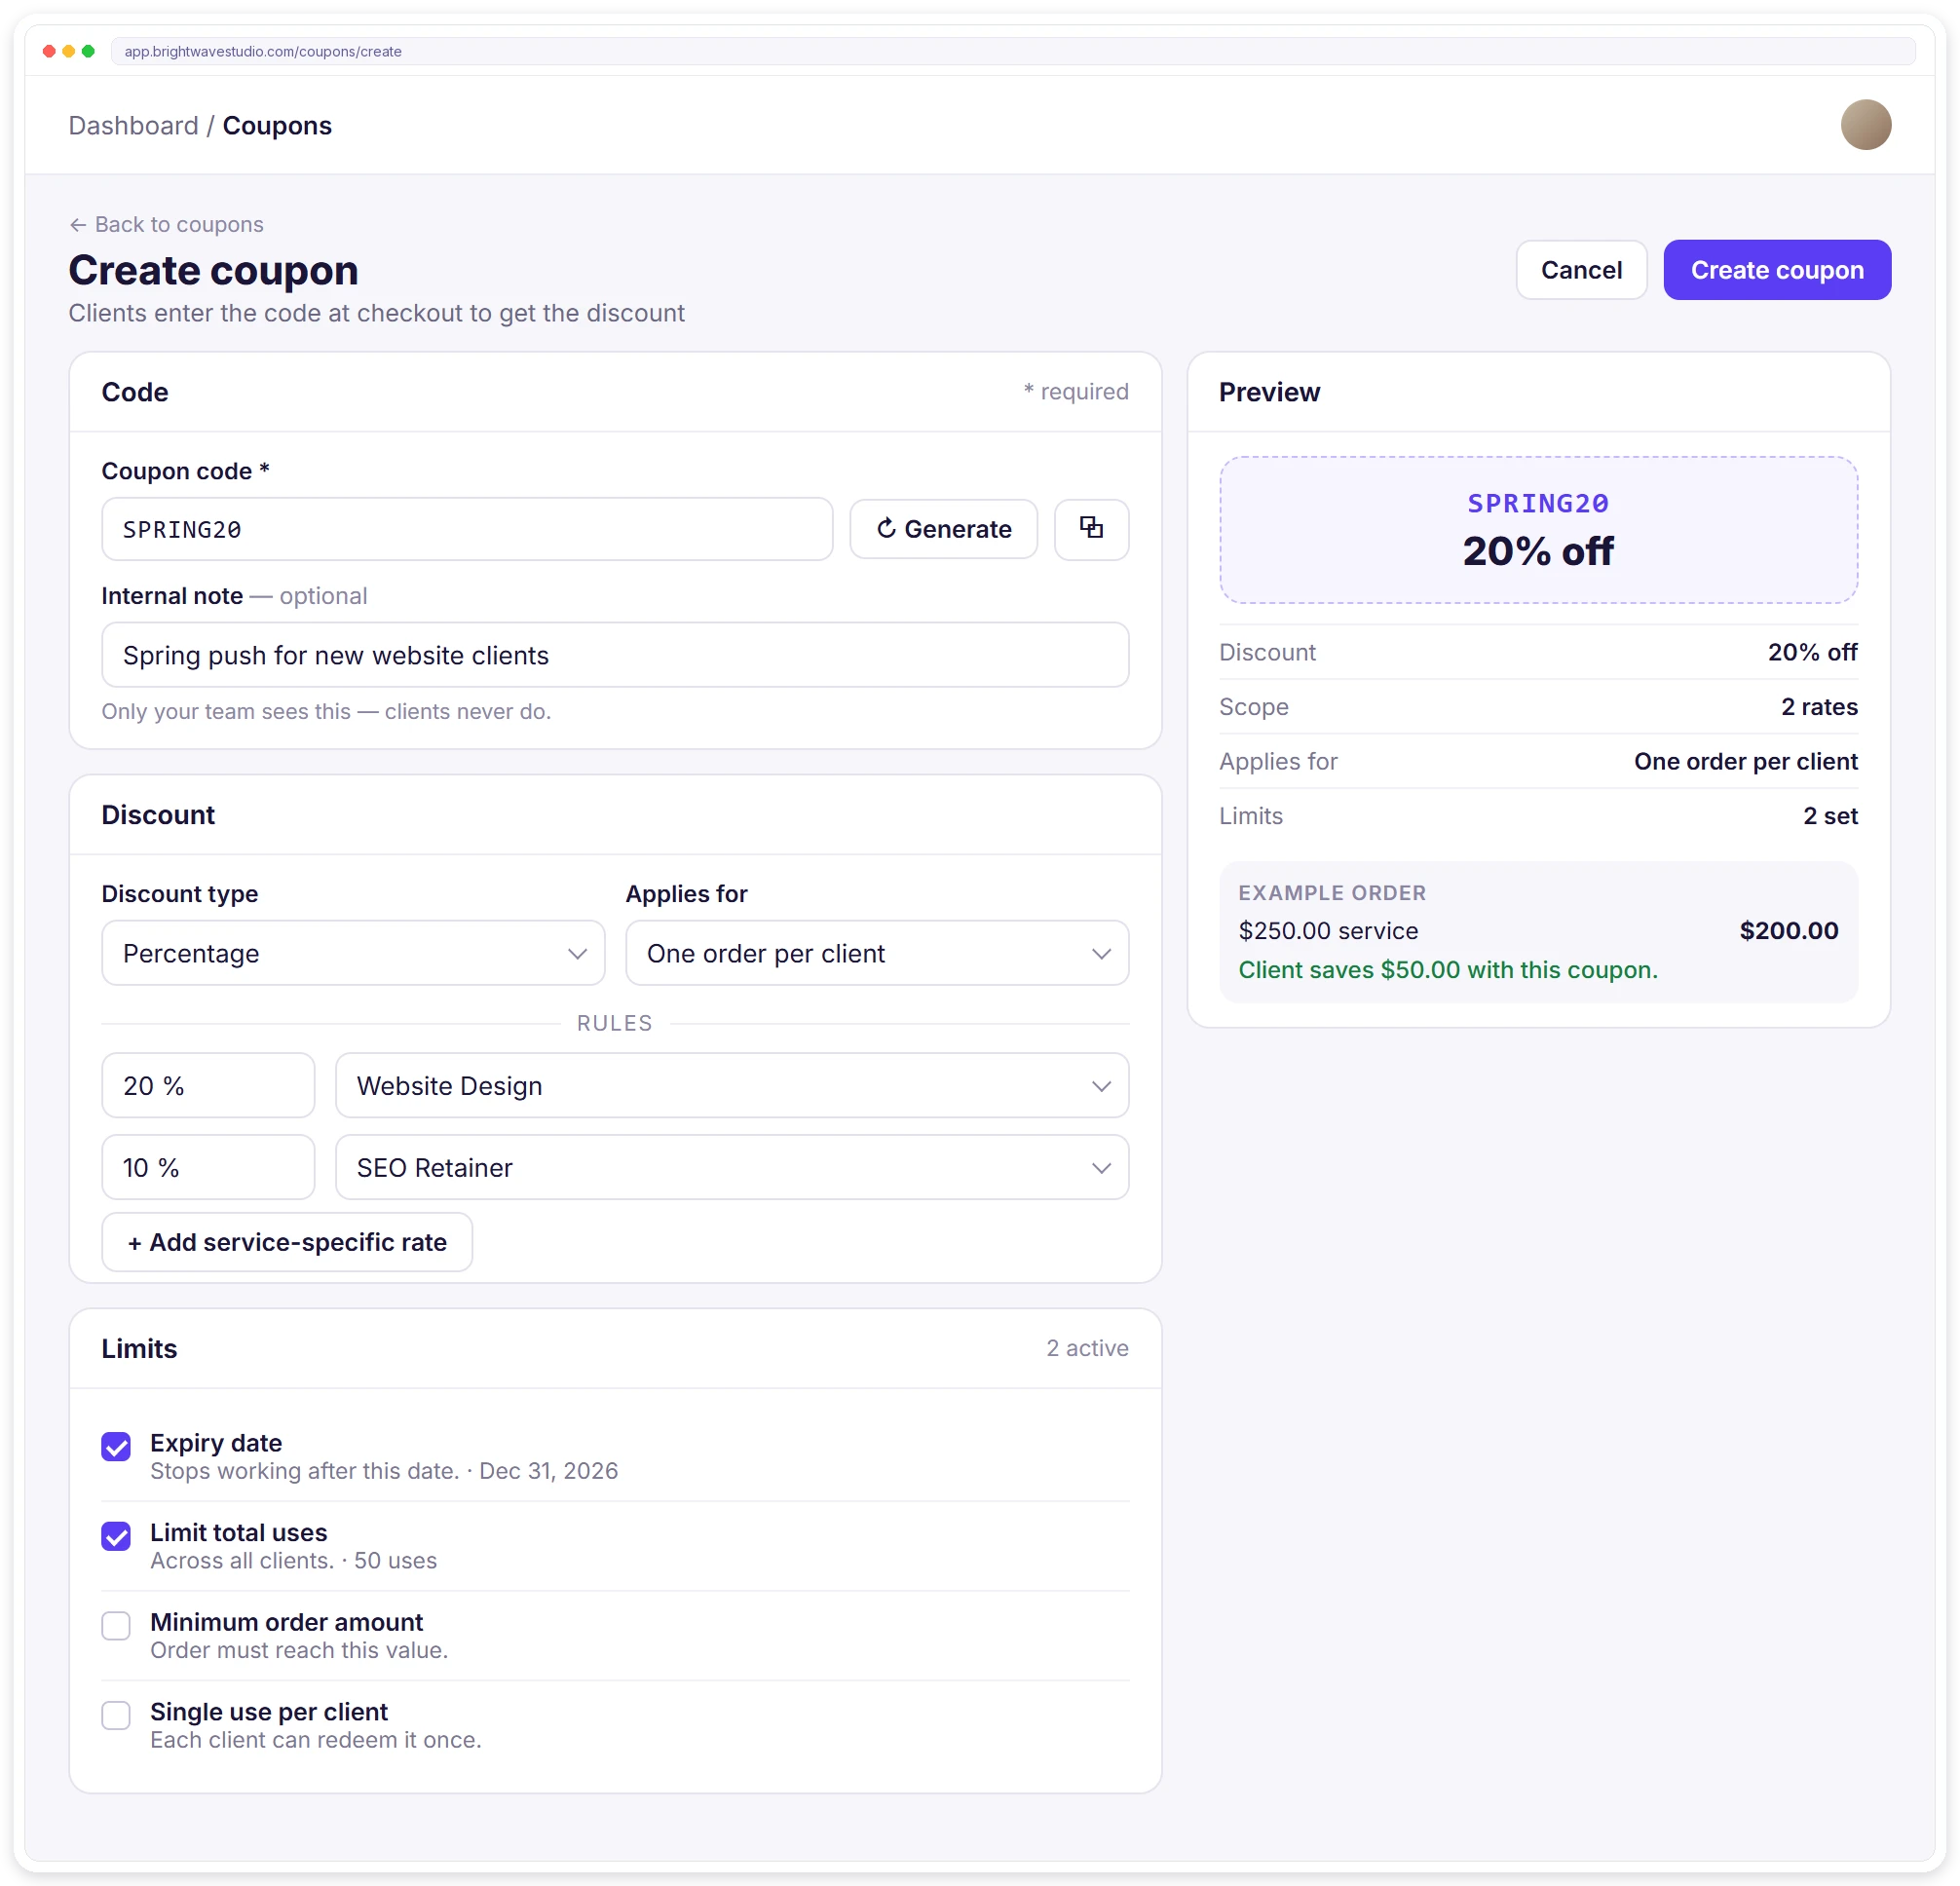
Task: Edit the 10 % rate field
Action: 208,1167
